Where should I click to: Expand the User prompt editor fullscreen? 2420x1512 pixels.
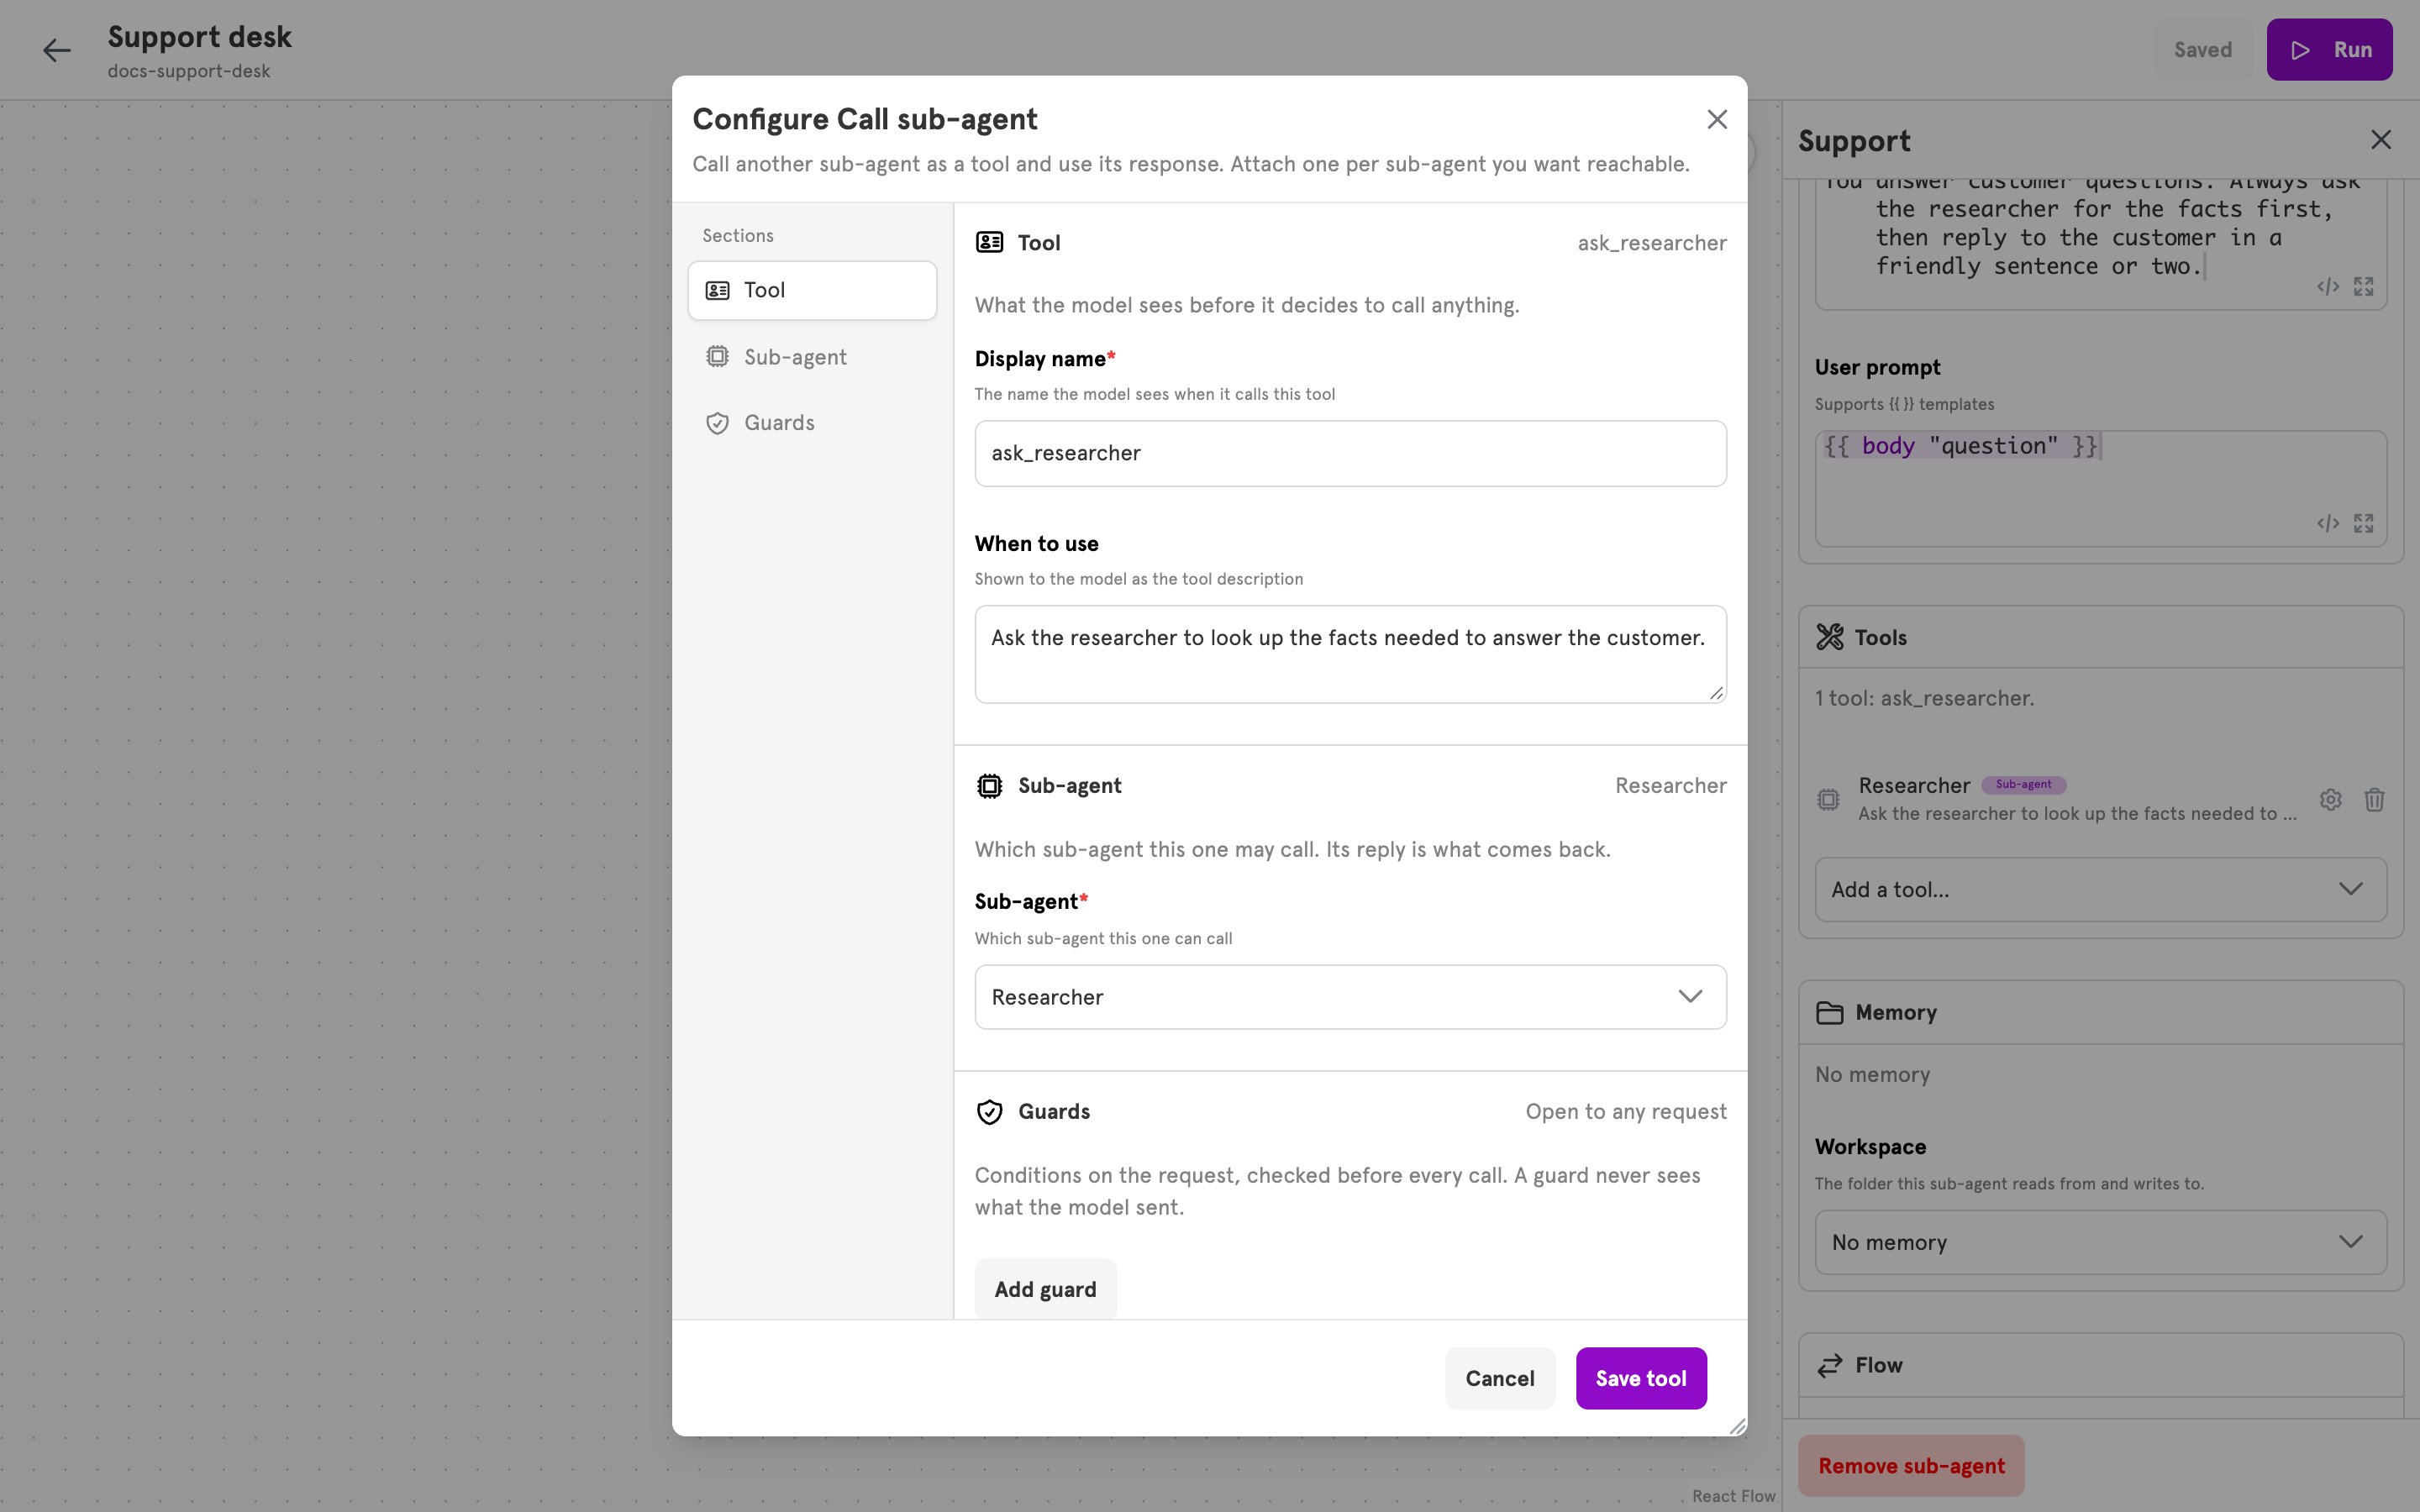2364,524
